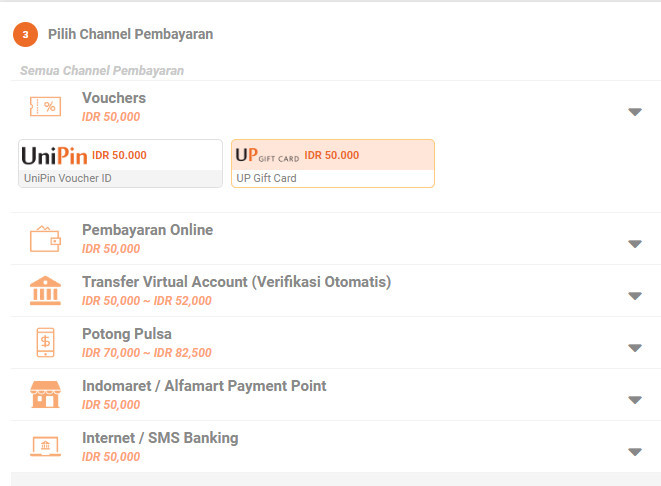Expand the Pembayaran Online arrow

[x=634, y=243]
